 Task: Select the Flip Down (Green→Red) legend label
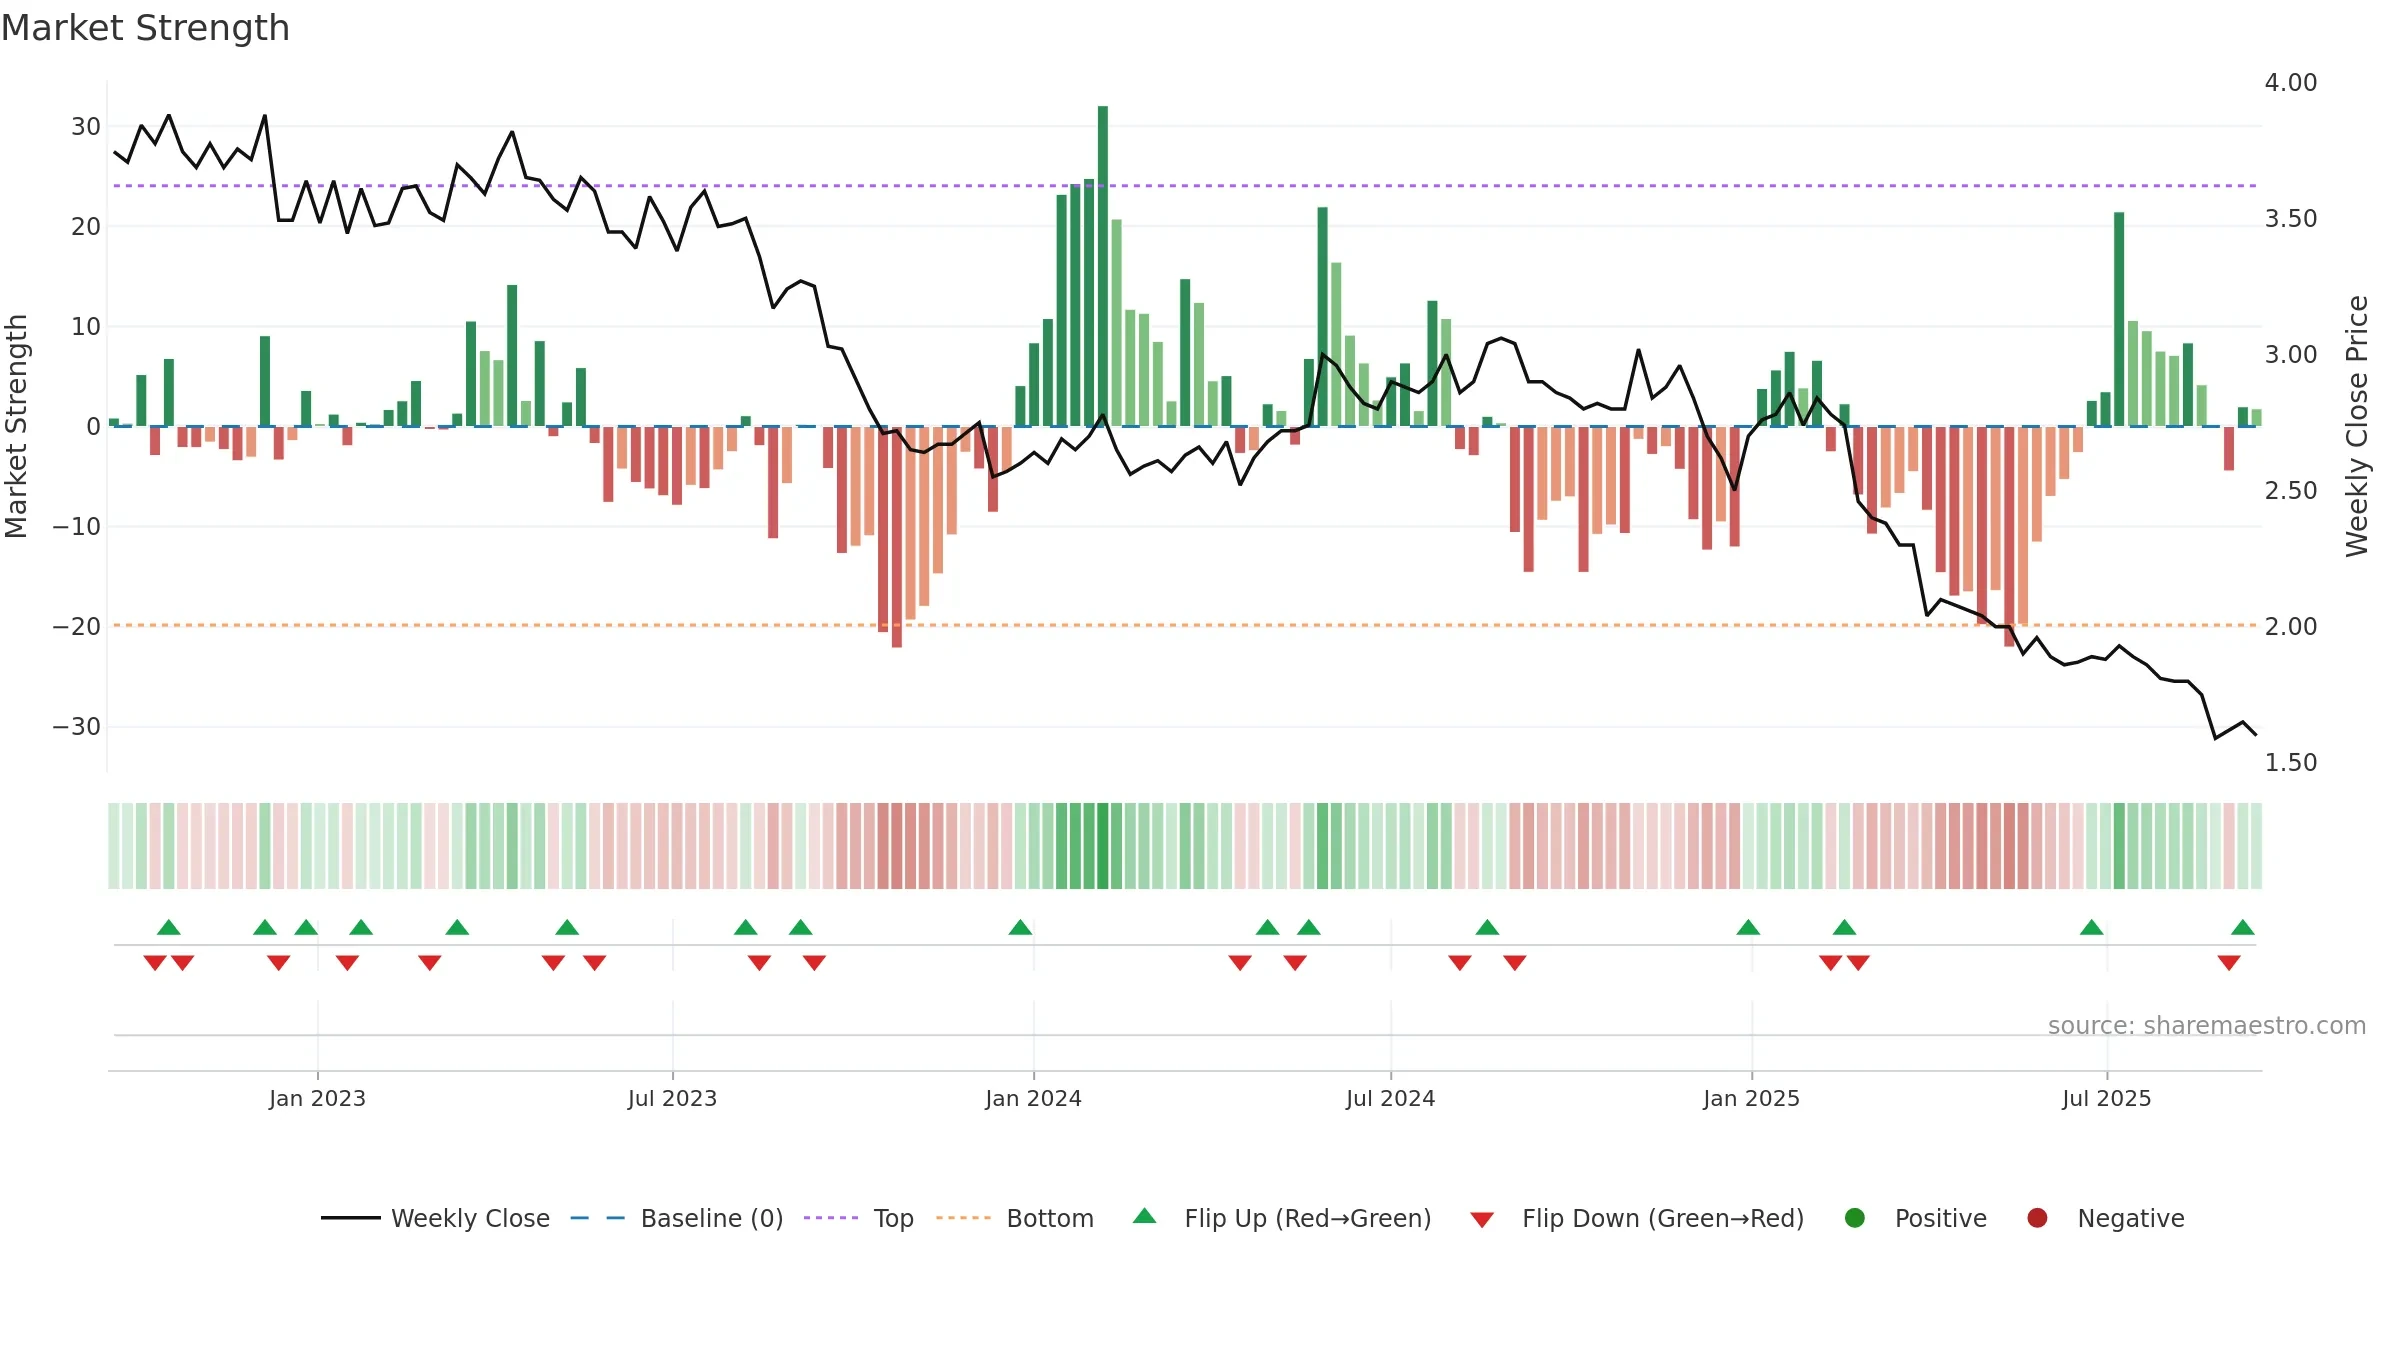[1663, 1218]
